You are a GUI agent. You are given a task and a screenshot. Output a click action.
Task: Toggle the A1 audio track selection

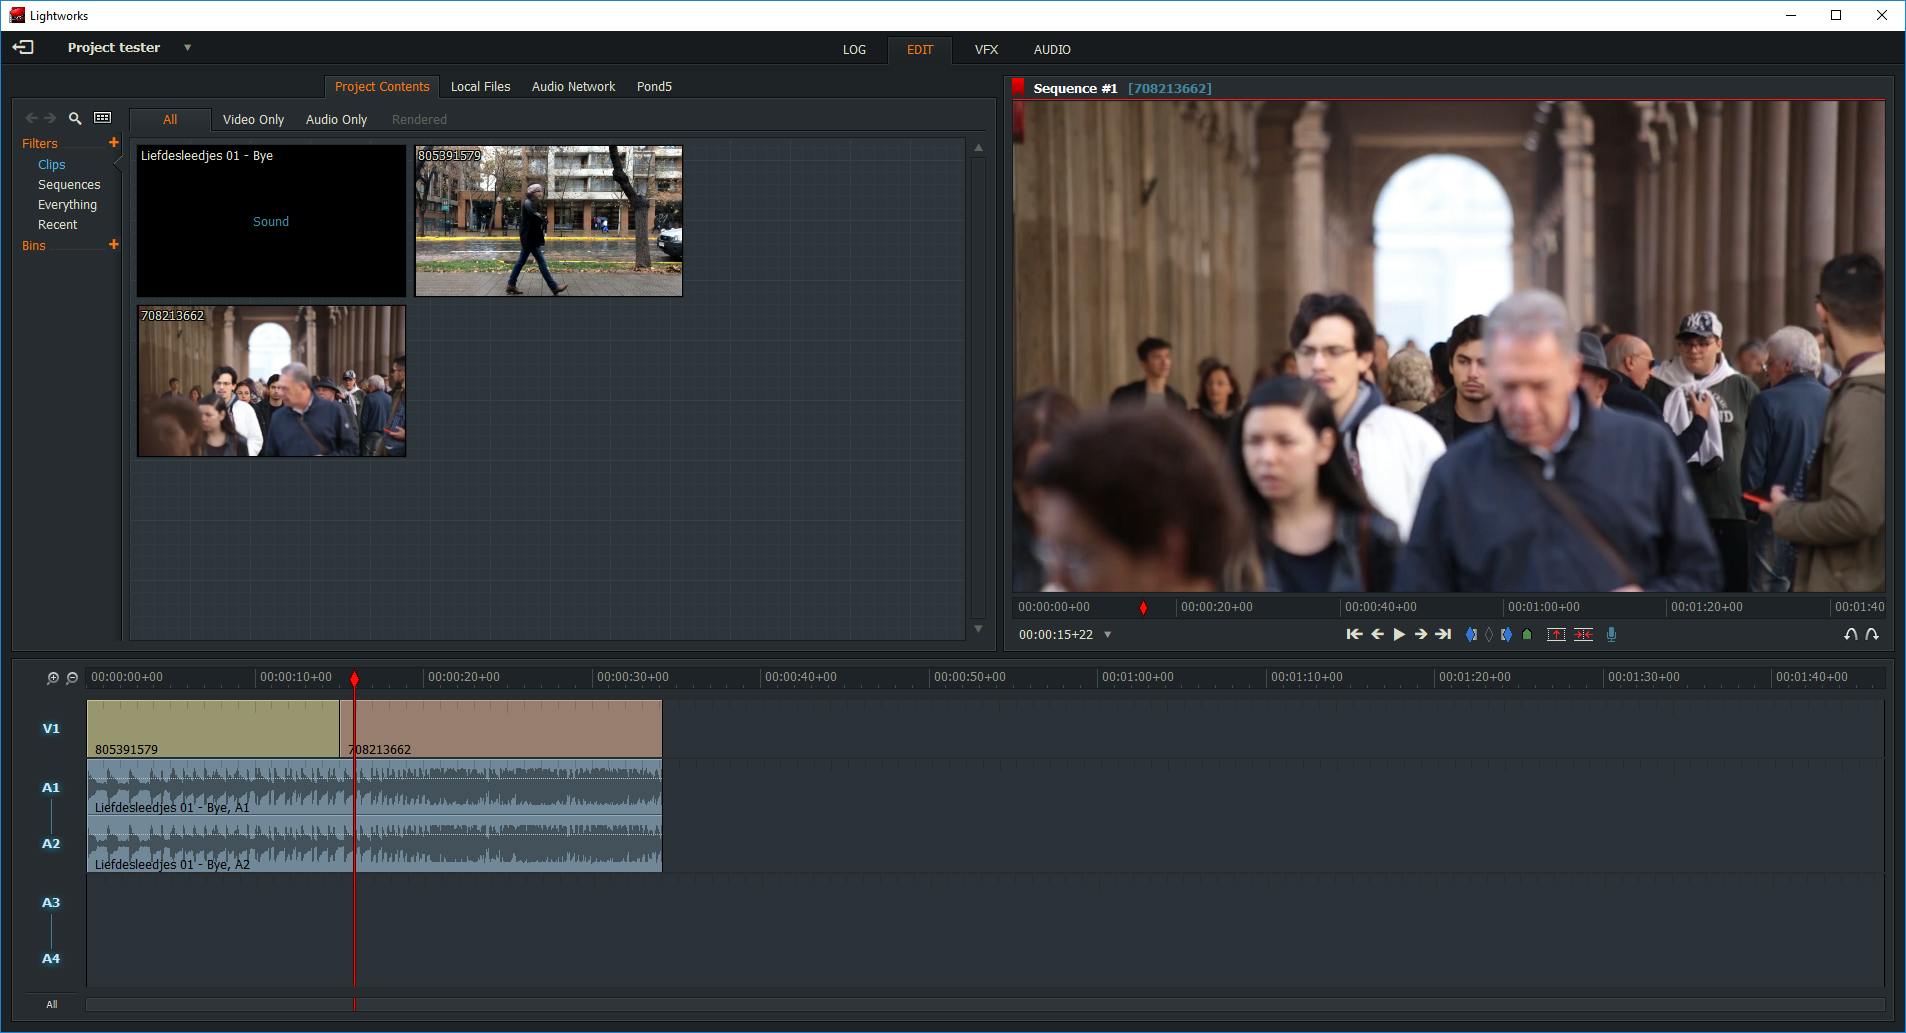tap(51, 788)
